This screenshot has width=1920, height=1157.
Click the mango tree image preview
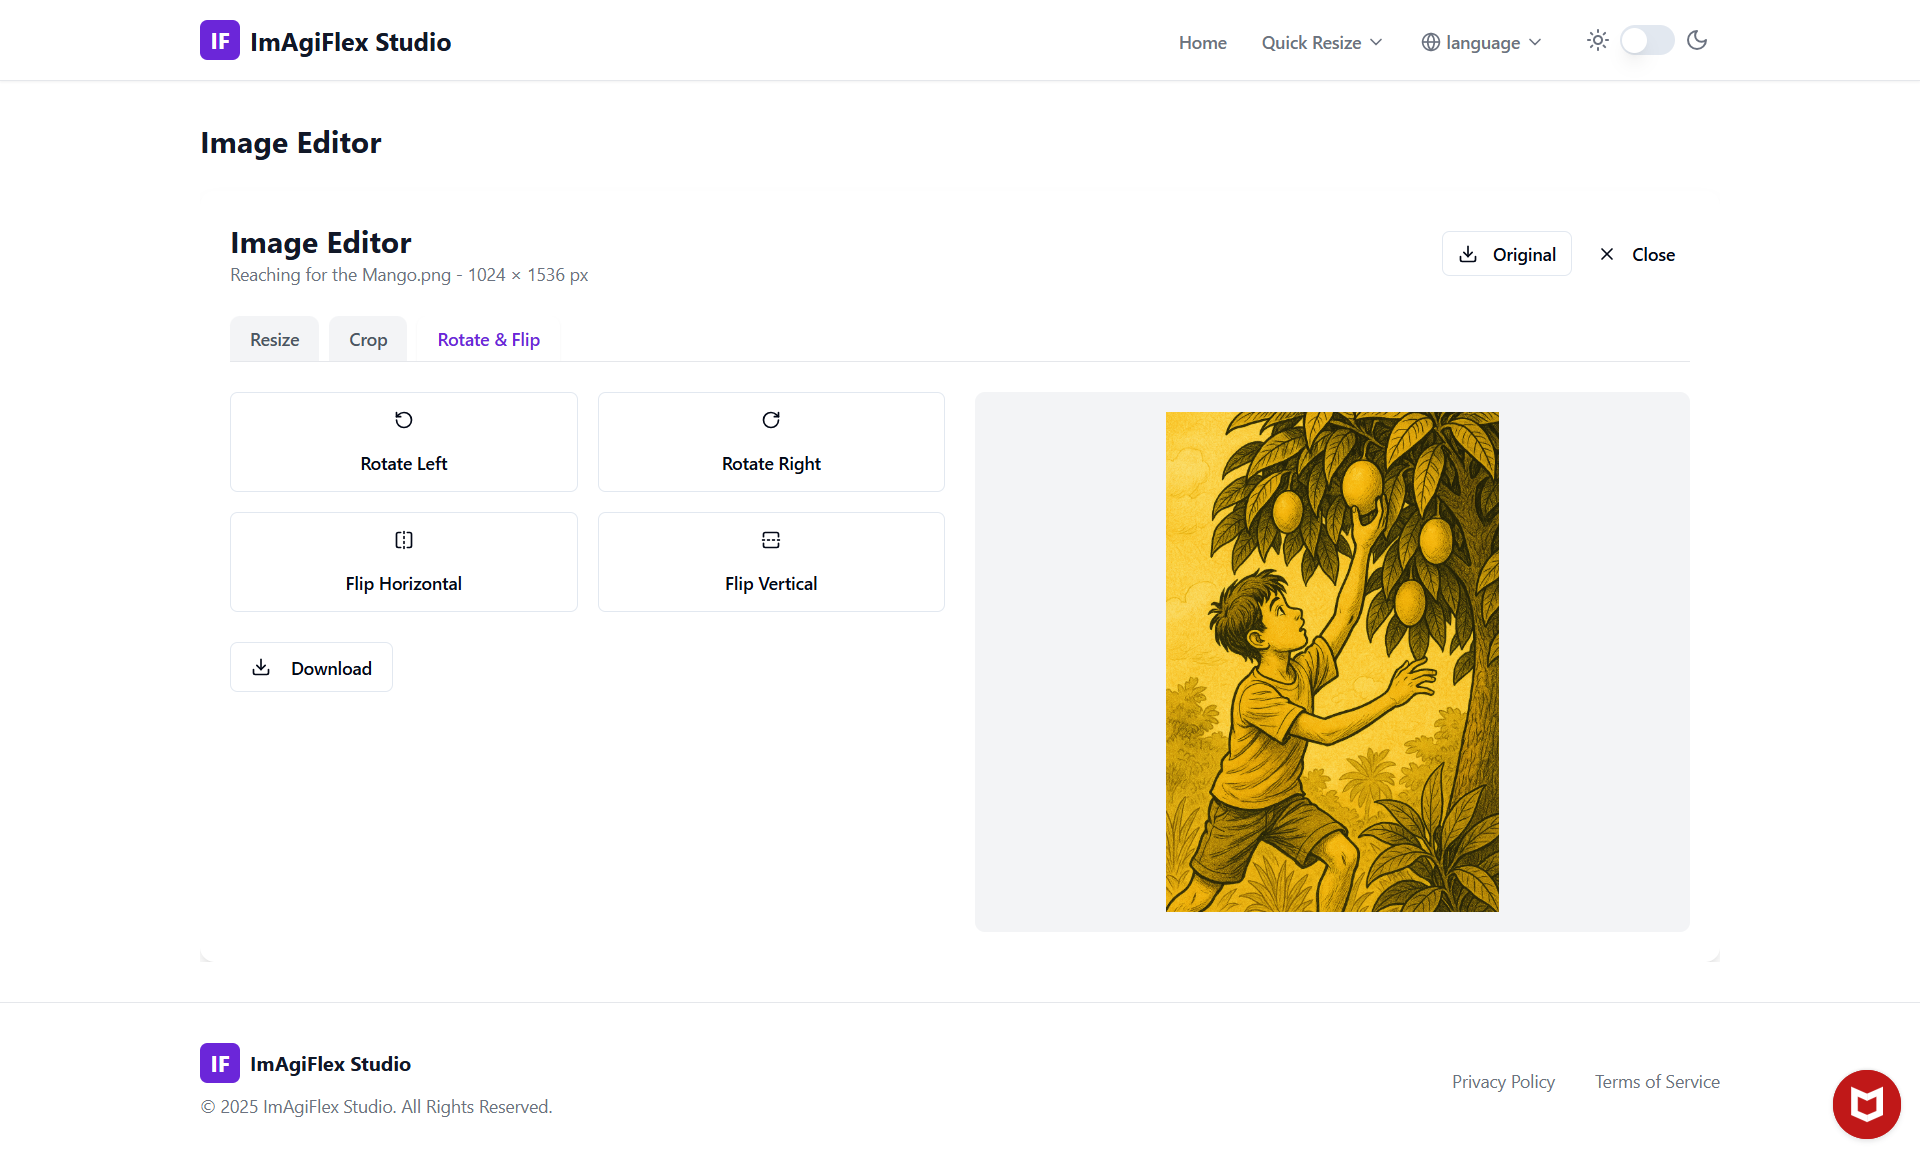click(1332, 661)
